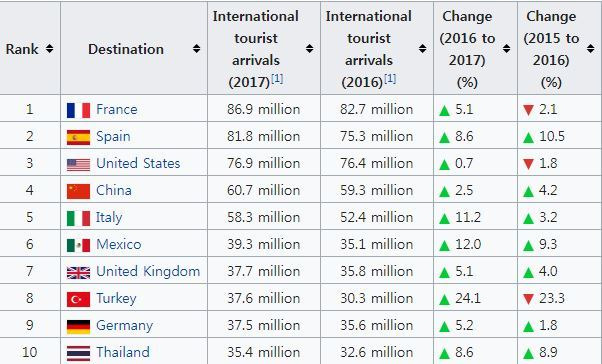The height and width of the screenshot is (364, 602).
Task: Click the France flag icon
Action: pyautogui.click(x=78, y=110)
